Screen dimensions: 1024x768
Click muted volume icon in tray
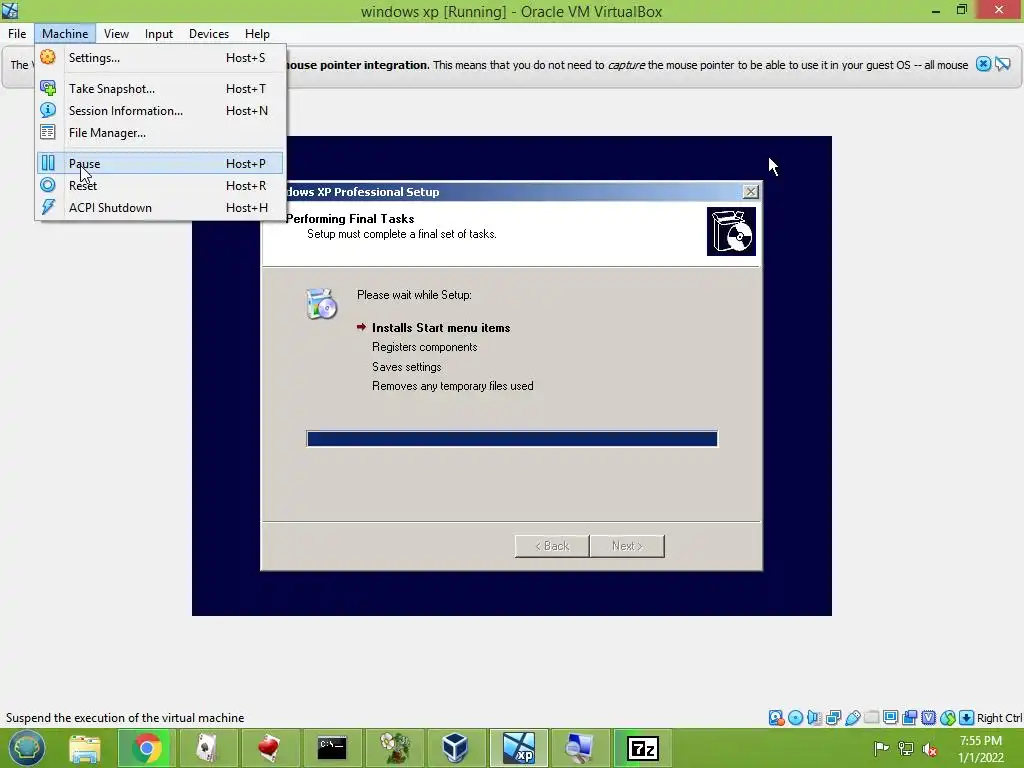[930, 749]
